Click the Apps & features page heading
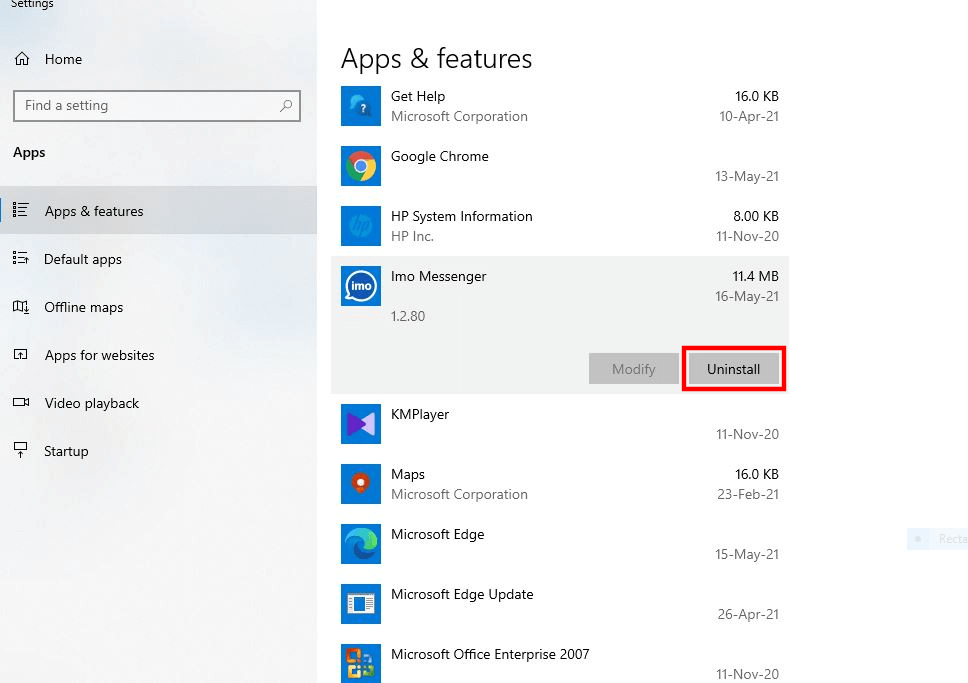Image resolution: width=968 pixels, height=683 pixels. [x=436, y=59]
